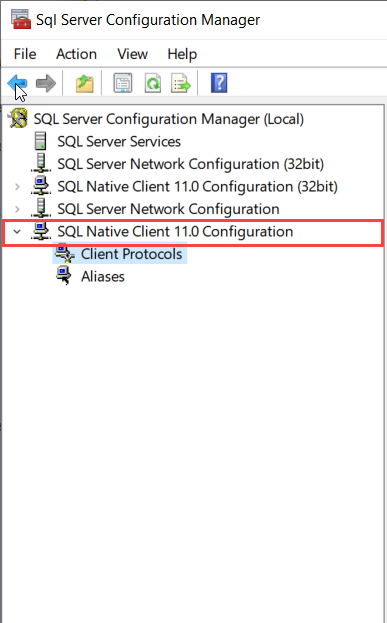Open the File menu
This screenshot has height=623, width=387.
pyautogui.click(x=25, y=54)
